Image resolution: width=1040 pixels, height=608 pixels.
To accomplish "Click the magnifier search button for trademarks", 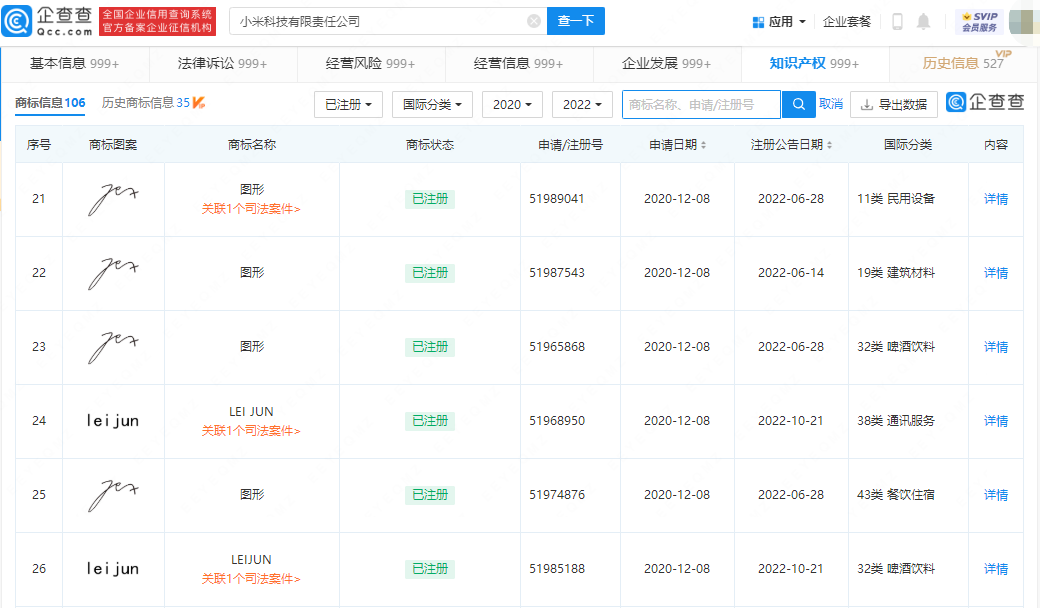I will click(799, 104).
